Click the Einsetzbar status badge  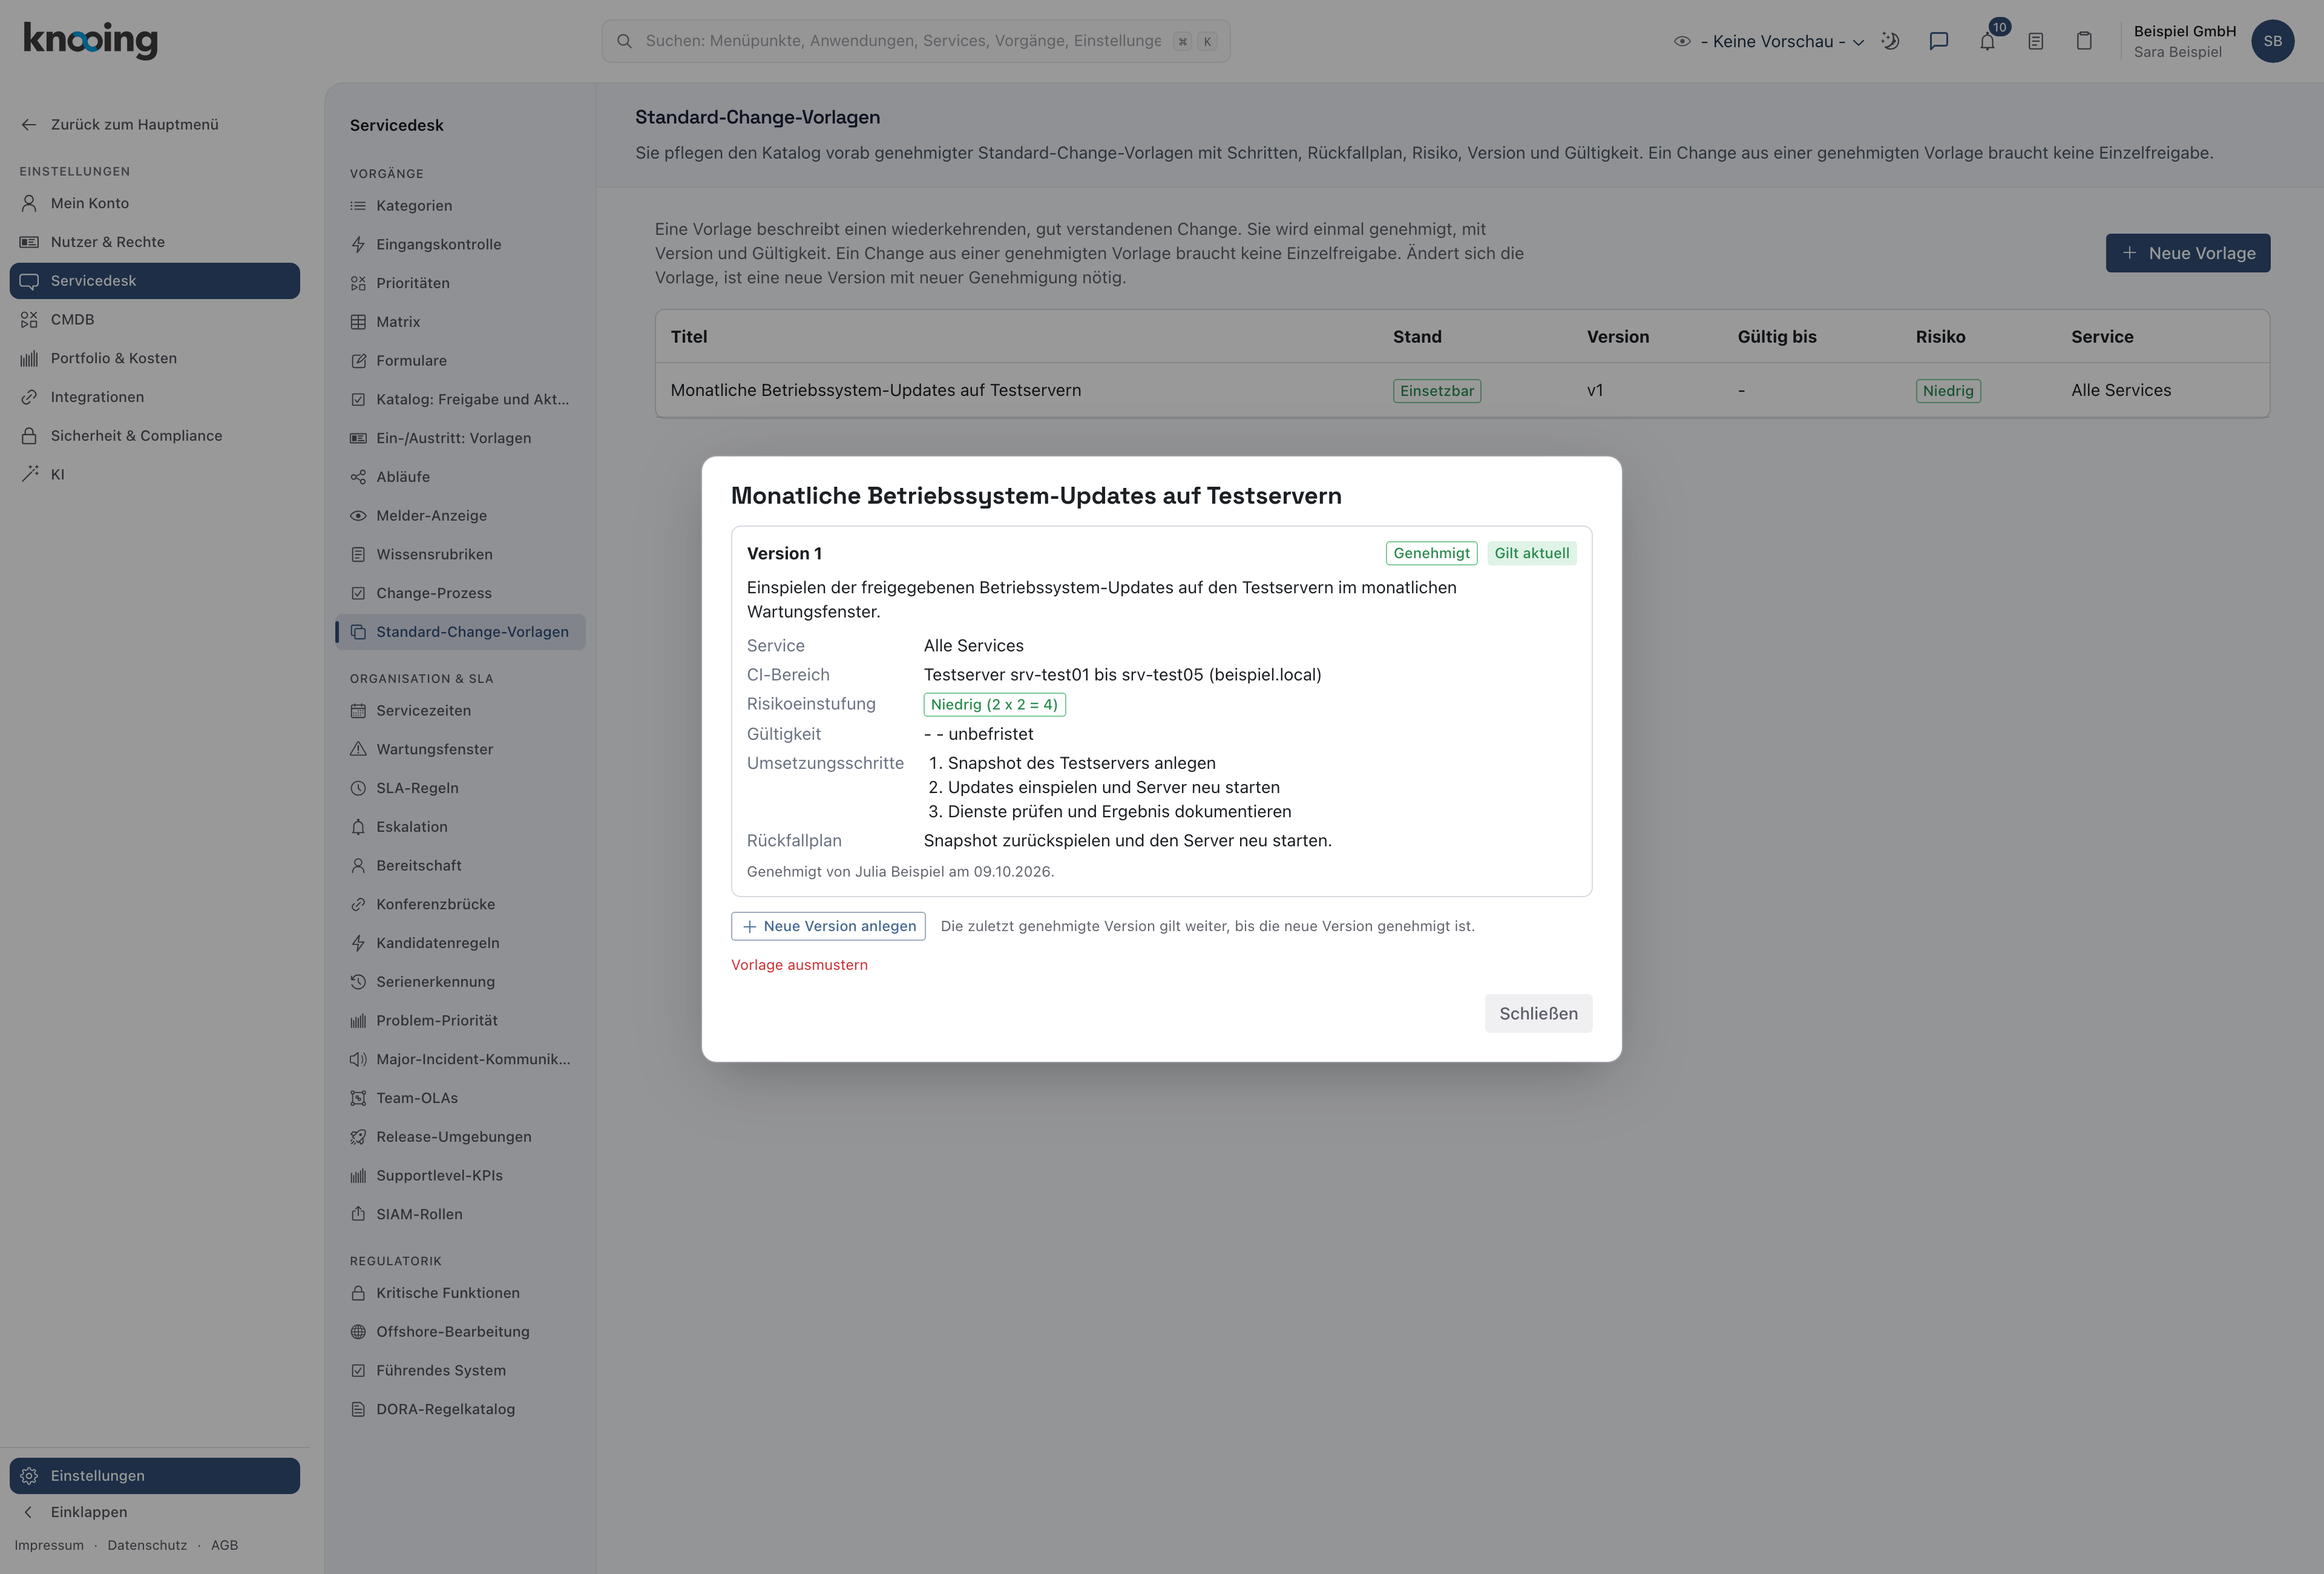pyautogui.click(x=1436, y=391)
